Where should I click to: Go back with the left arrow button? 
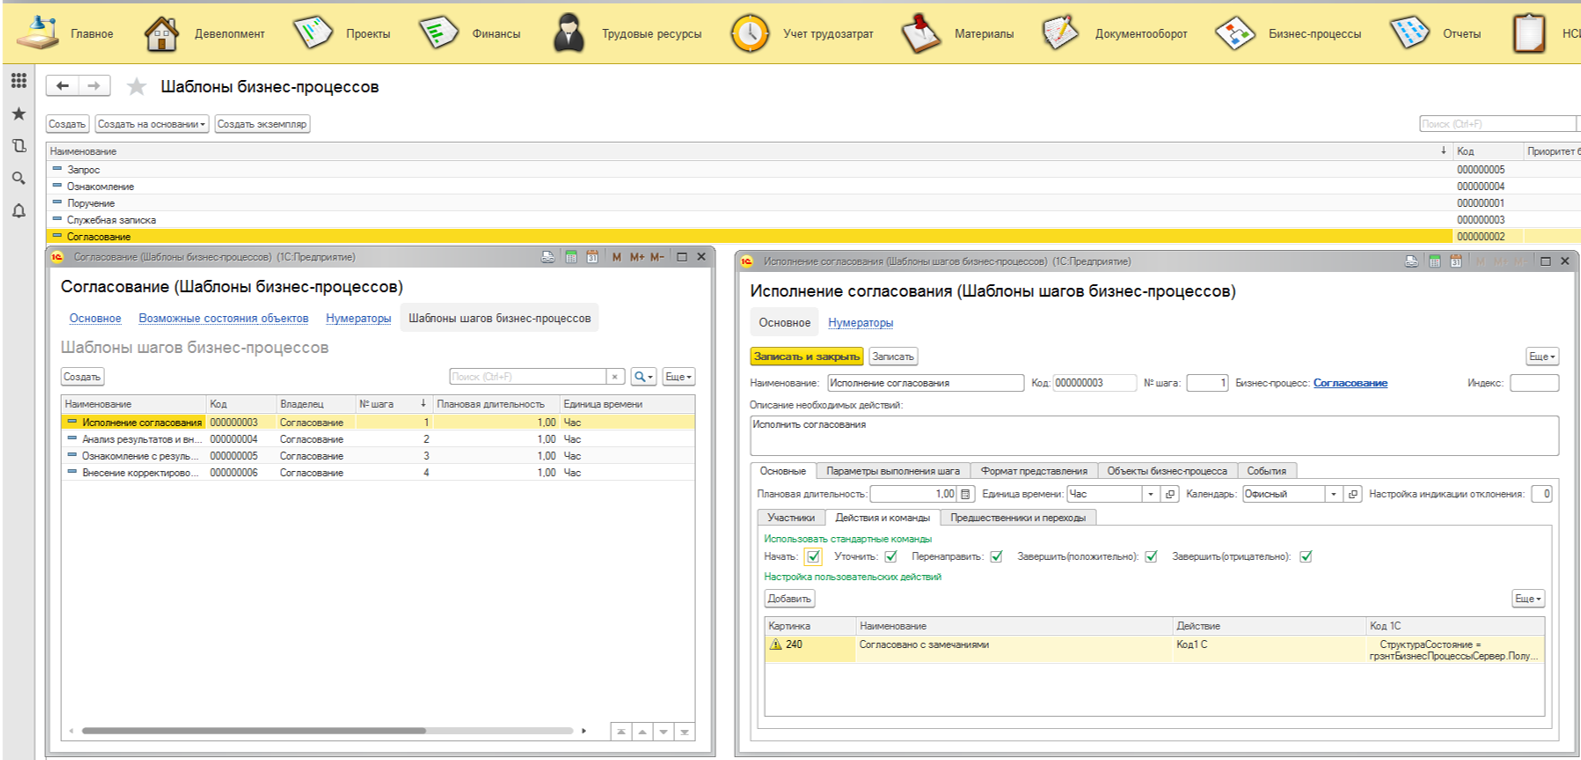[62, 86]
